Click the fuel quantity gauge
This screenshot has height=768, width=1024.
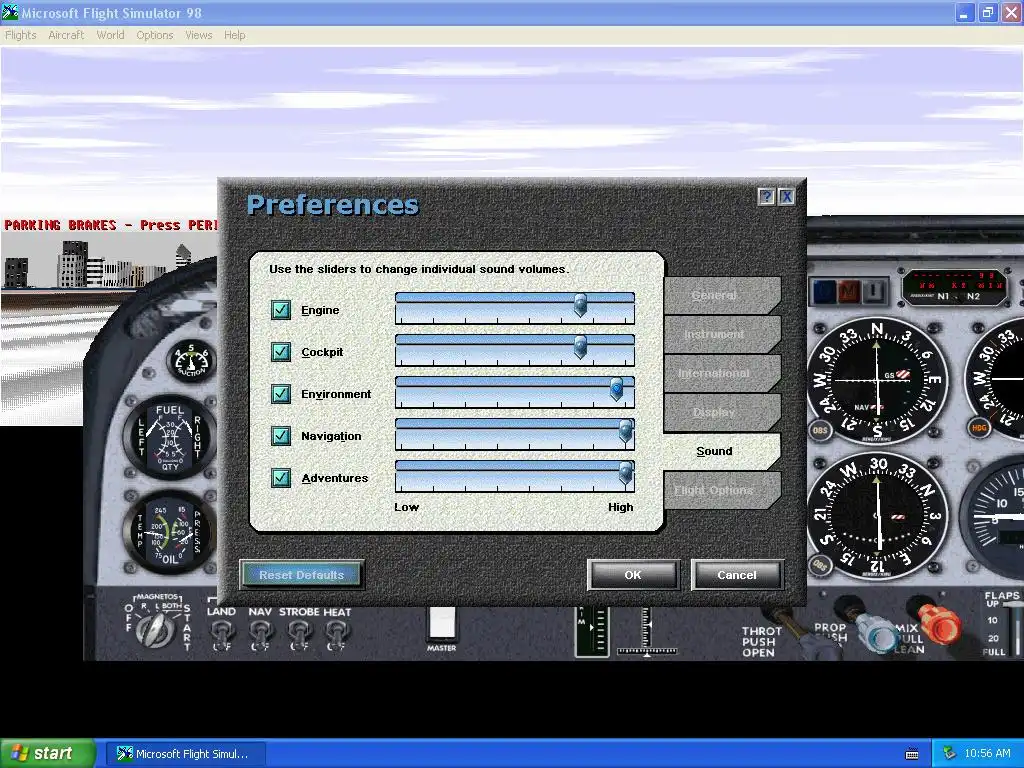click(x=169, y=438)
